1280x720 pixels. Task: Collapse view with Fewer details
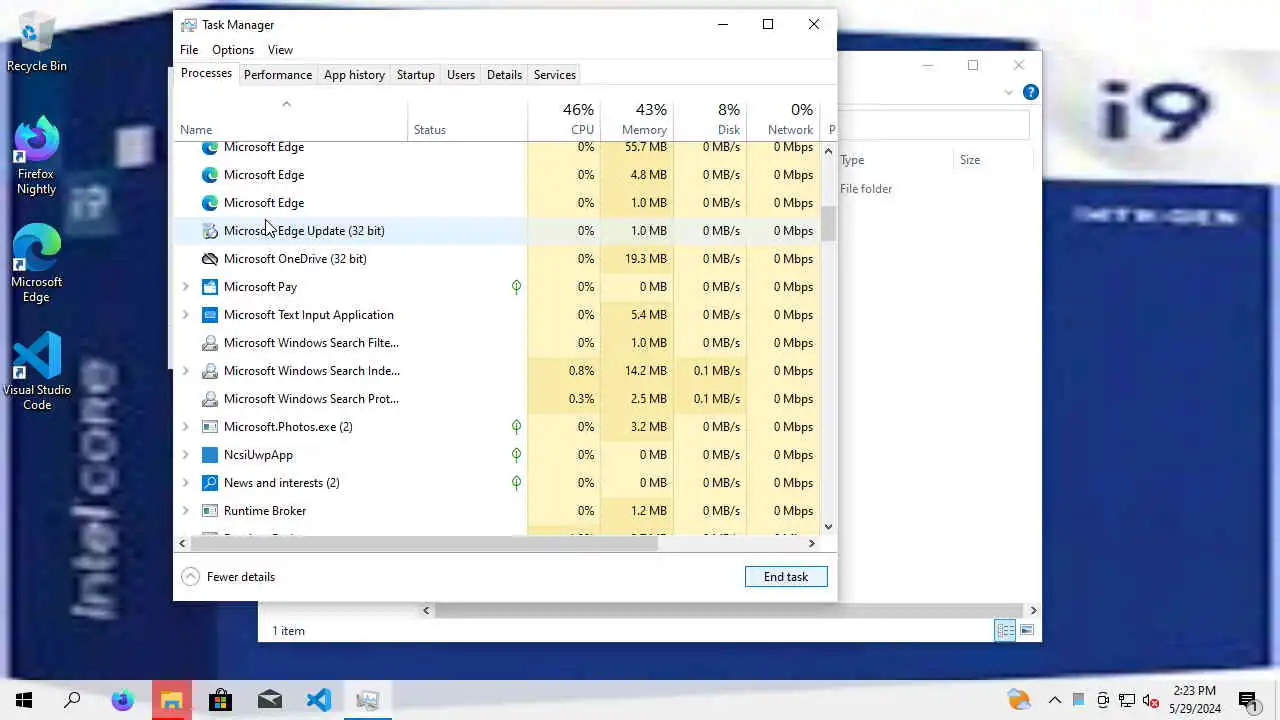pyautogui.click(x=228, y=577)
